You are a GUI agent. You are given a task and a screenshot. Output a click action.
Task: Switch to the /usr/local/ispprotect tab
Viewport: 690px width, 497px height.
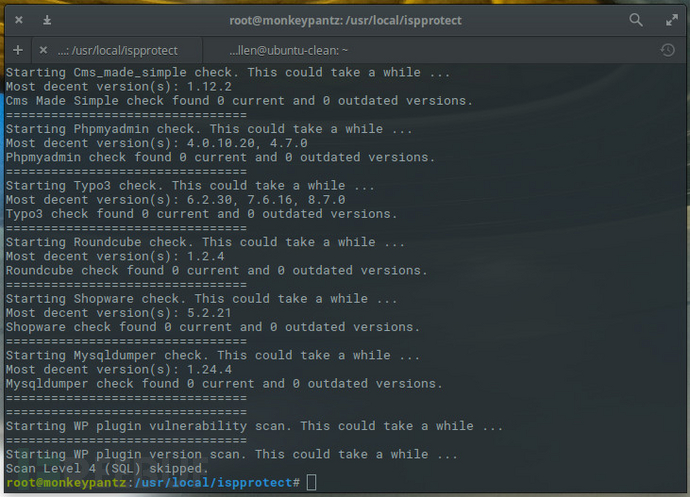click(117, 51)
